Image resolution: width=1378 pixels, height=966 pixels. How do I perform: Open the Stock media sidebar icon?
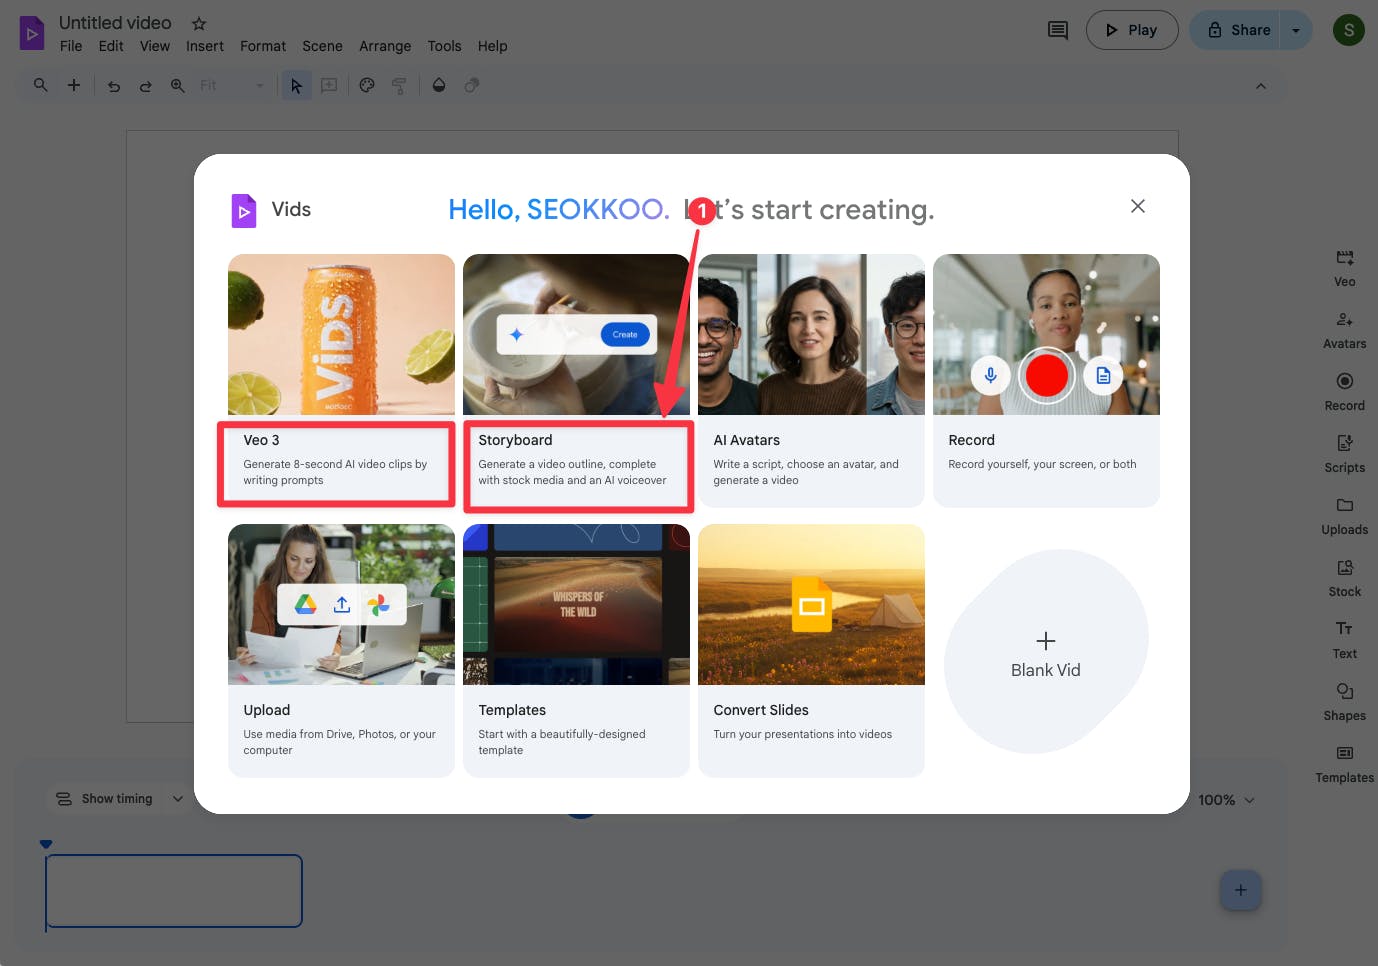[x=1344, y=577]
